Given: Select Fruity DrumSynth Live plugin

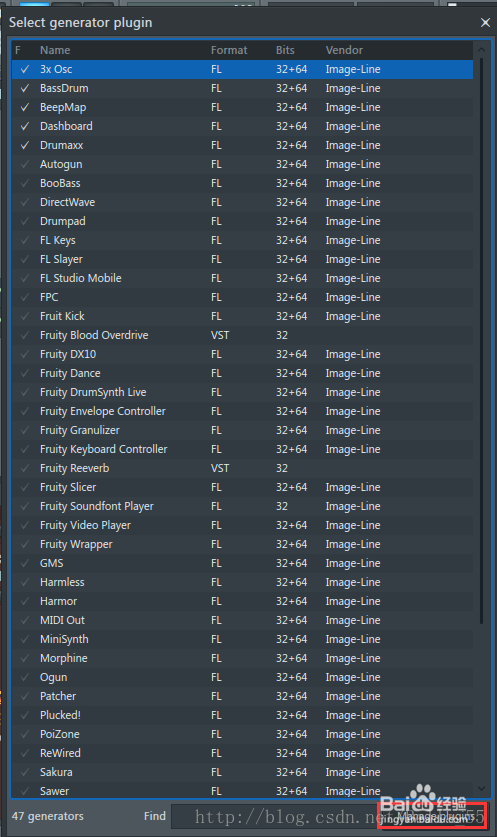Looking at the screenshot, I should coord(242,392).
